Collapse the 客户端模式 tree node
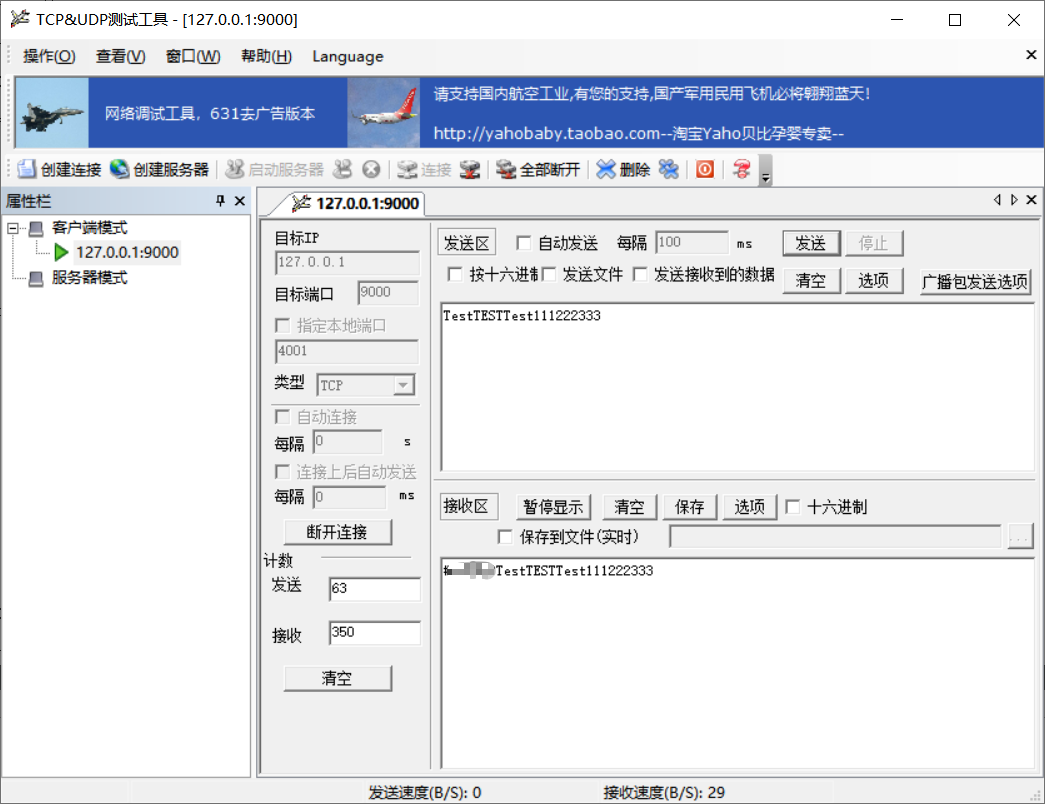 tap(13, 228)
